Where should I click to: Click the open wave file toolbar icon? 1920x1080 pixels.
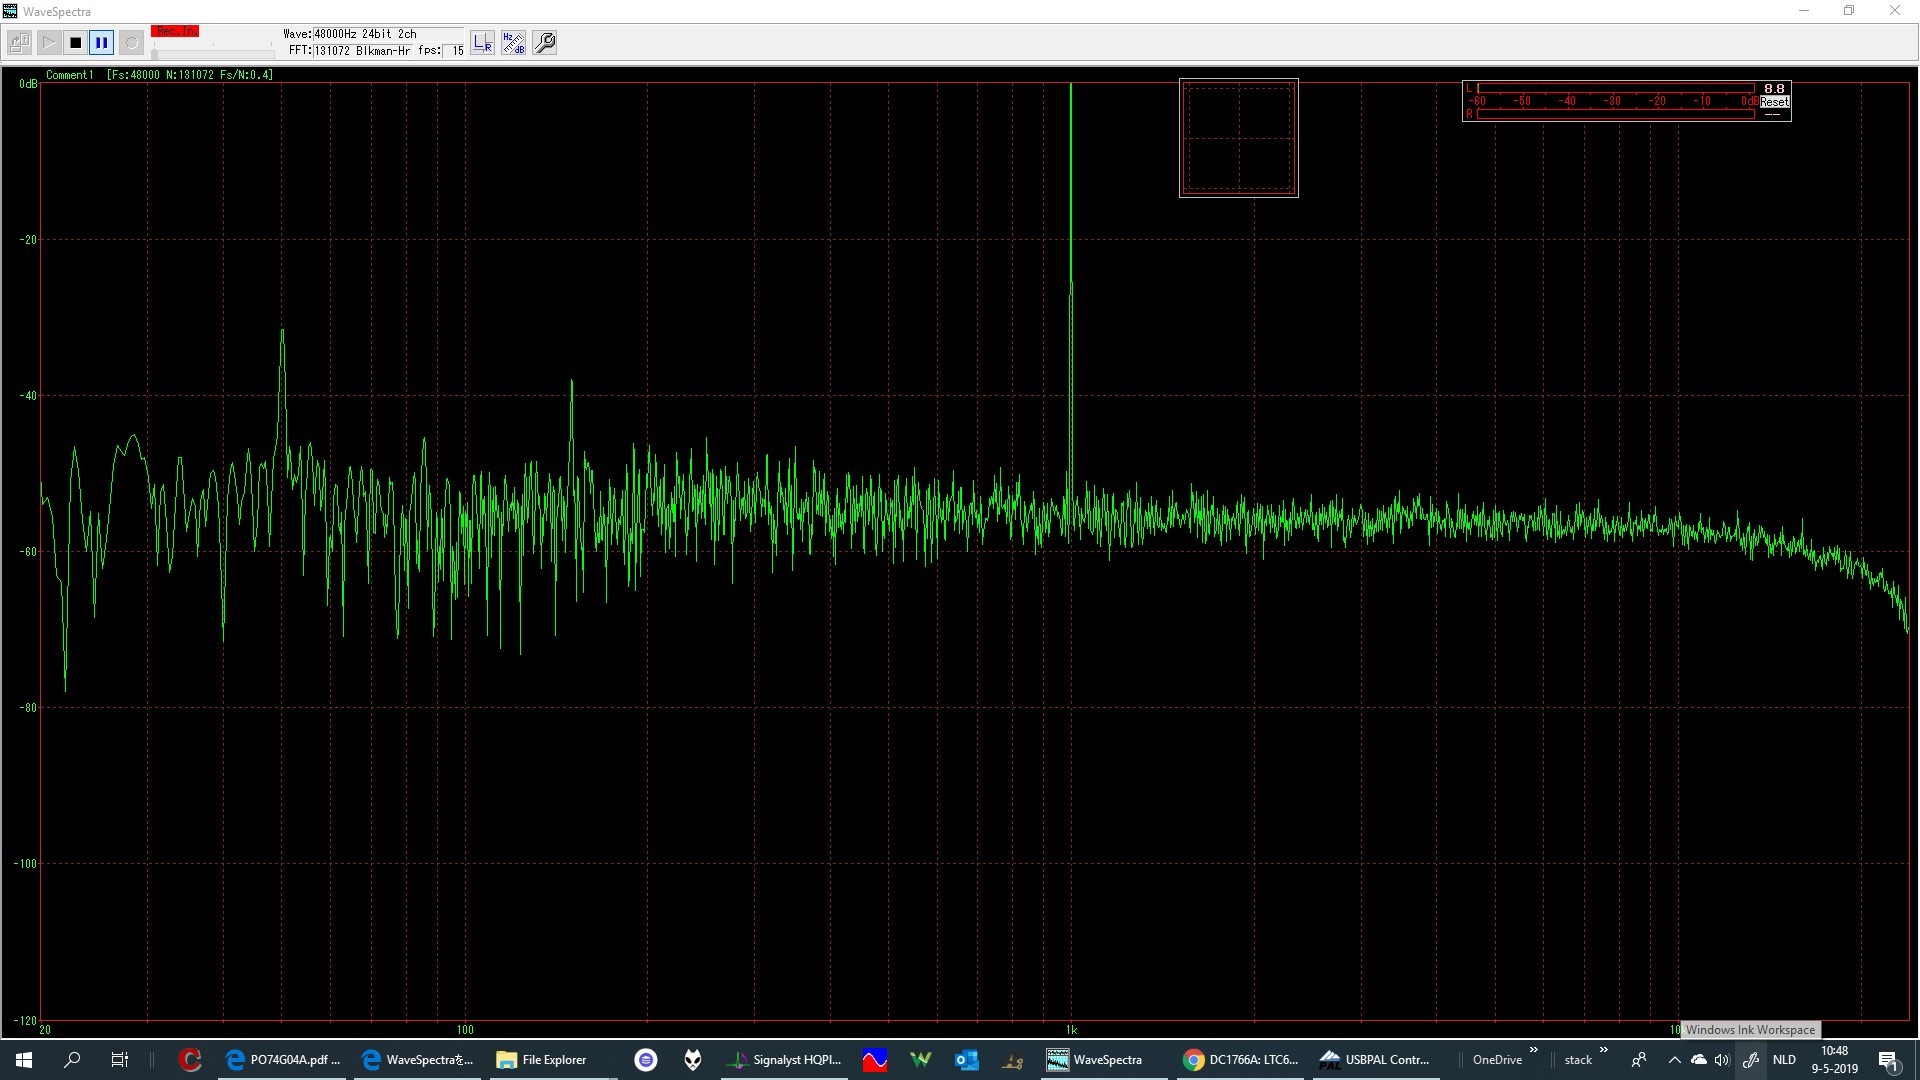point(19,43)
